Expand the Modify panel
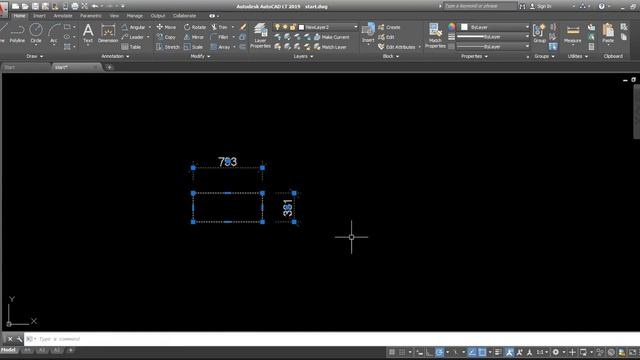This screenshot has height=360, width=640. [200, 56]
